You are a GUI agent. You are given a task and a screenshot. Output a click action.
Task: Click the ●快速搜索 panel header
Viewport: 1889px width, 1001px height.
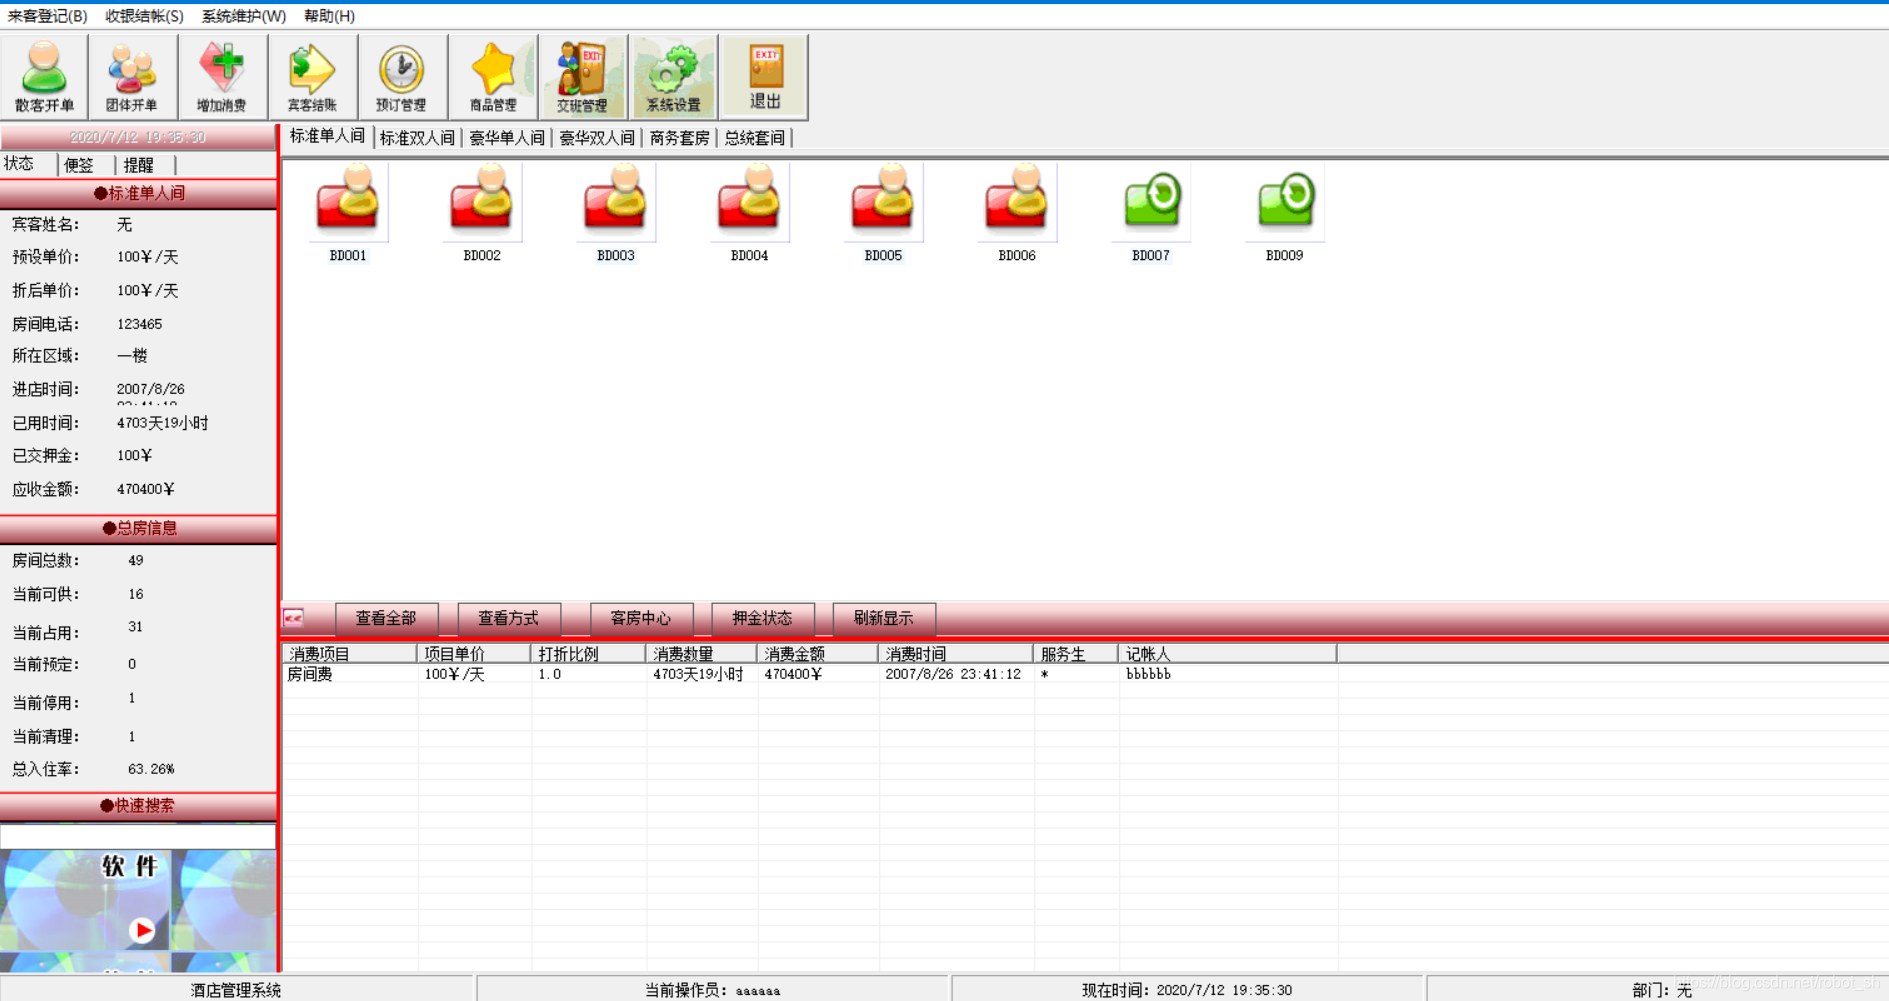[x=138, y=806]
